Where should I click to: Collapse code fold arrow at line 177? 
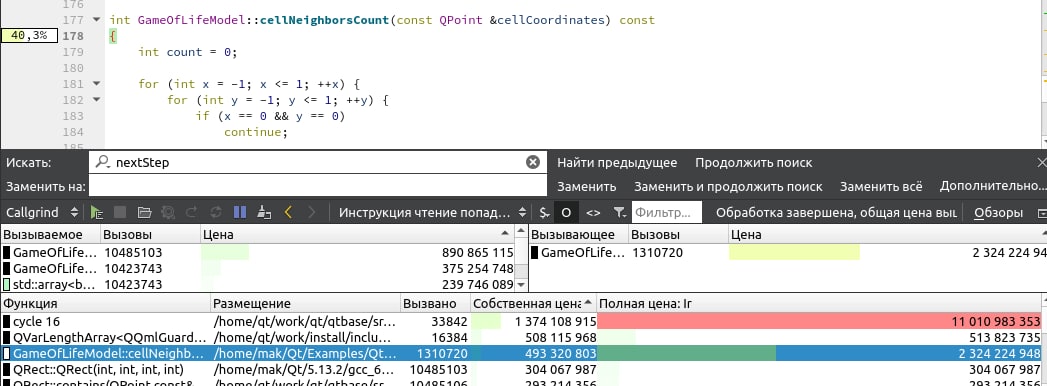point(96,20)
